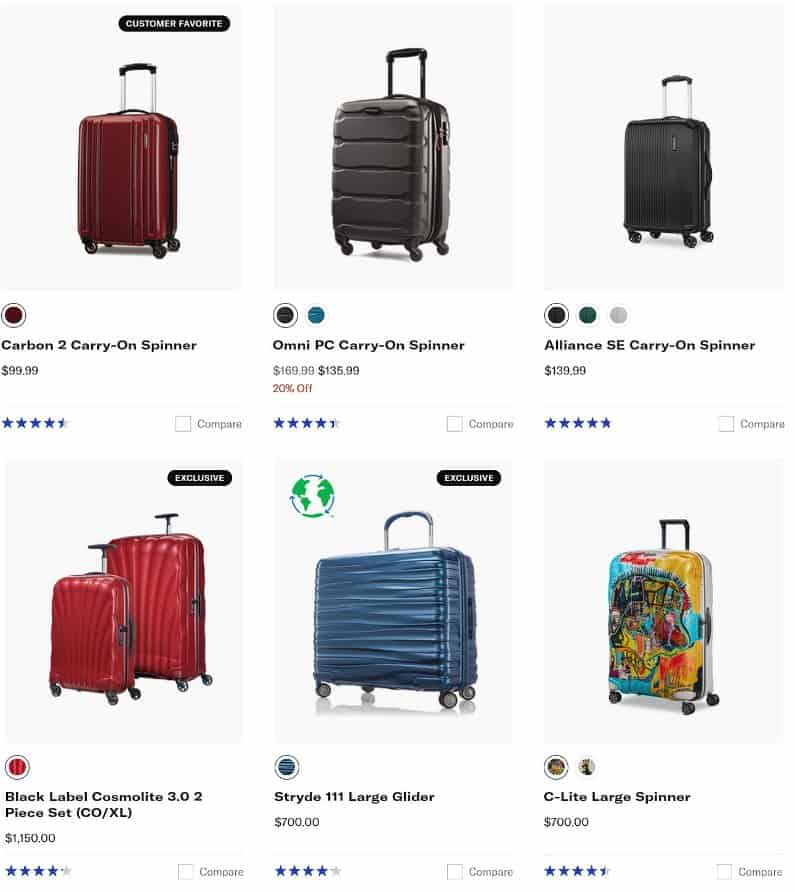This screenshot has height=892, width=795.
Task: Select the teal color option for Omni PC Carry-On
Action: coord(314,314)
